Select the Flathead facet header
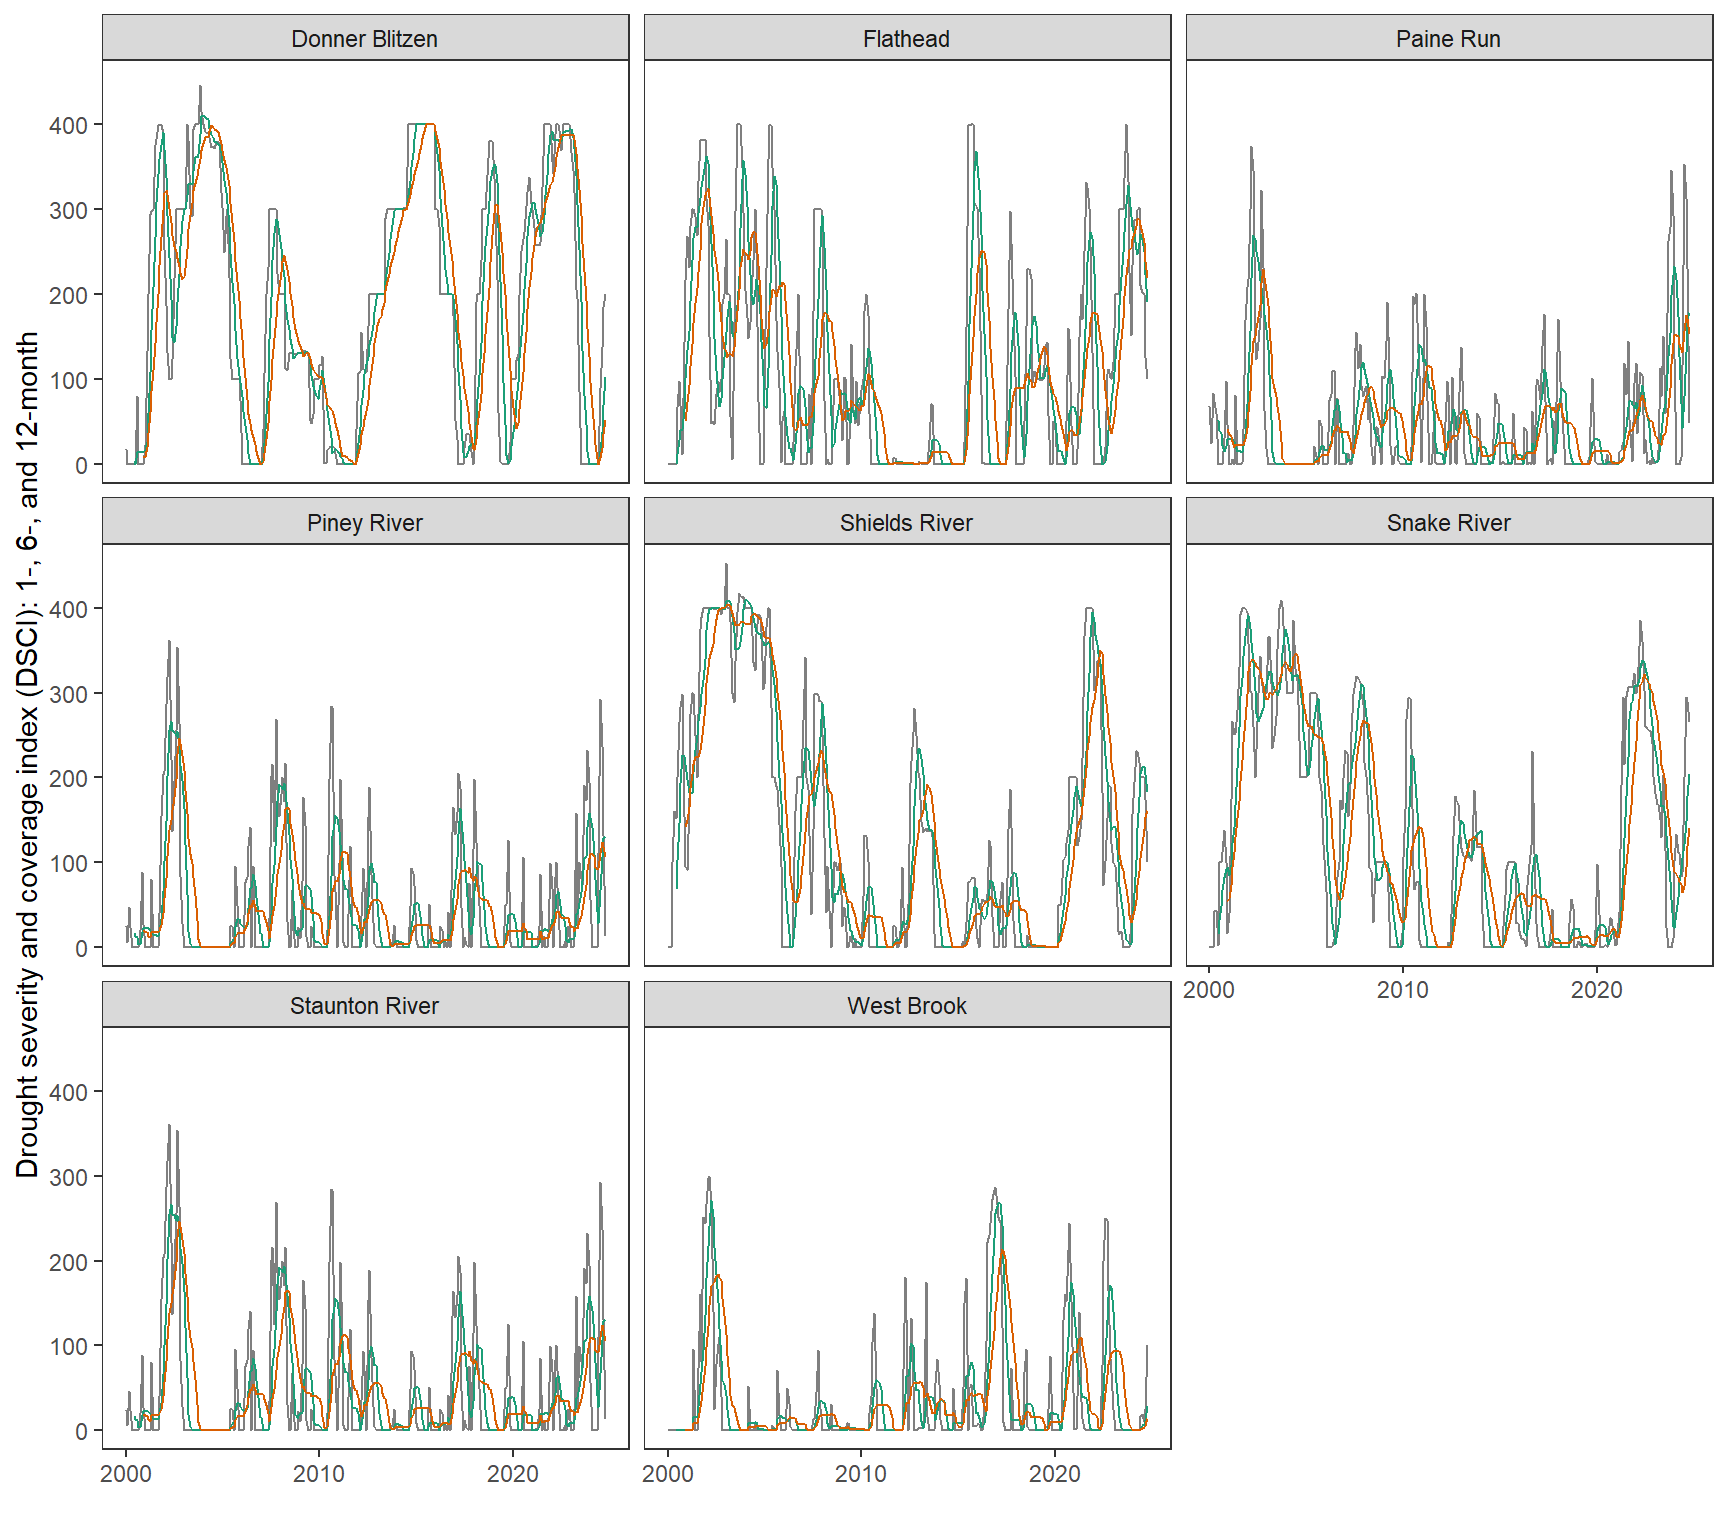Viewport: 1728px width, 1536px height. click(x=906, y=39)
